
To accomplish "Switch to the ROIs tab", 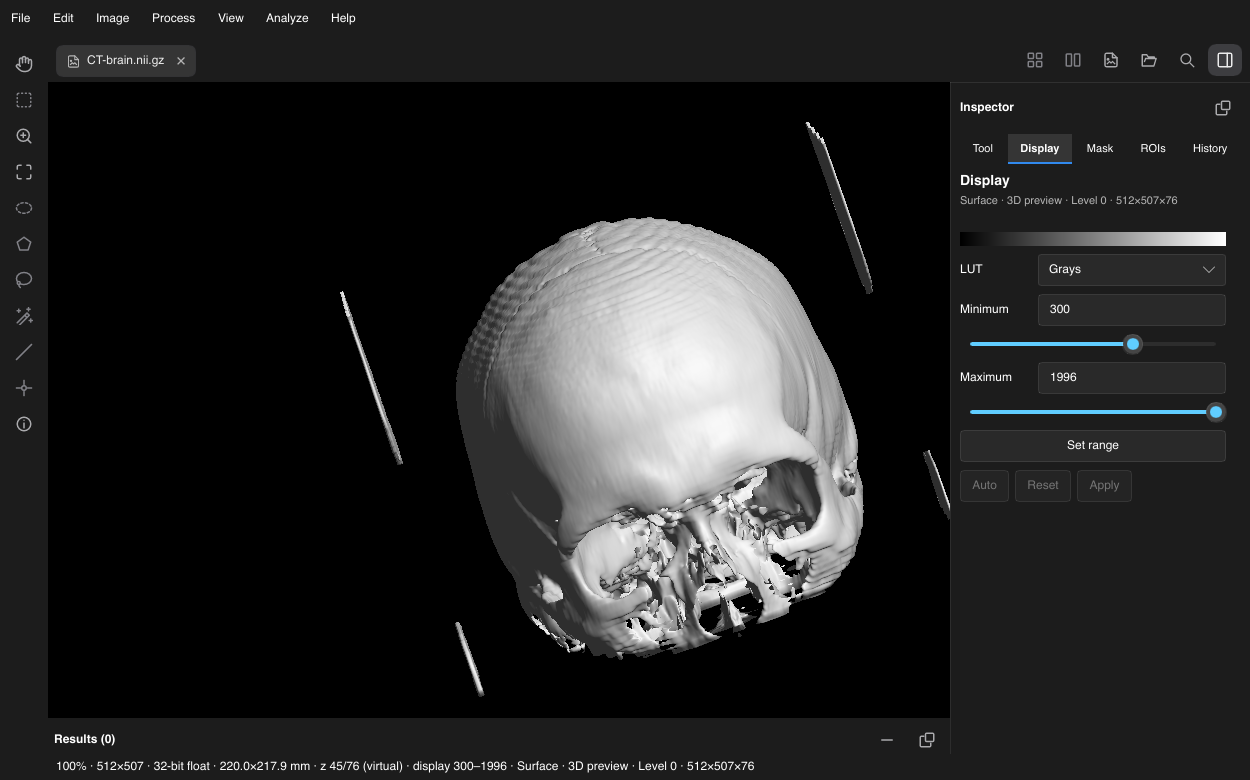I will (1153, 148).
